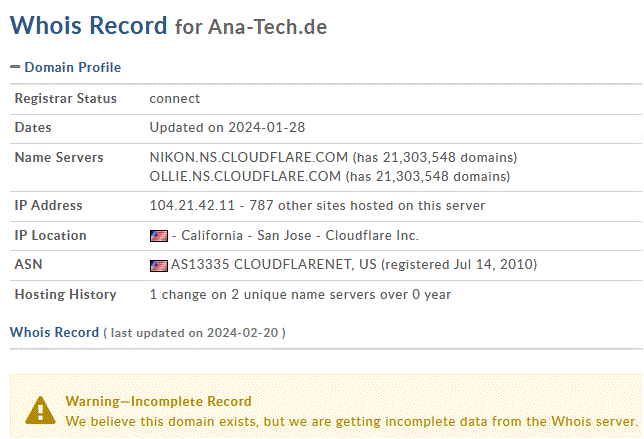Screen dimensions: 644x439
Task: Click 'Ana-Tech.de' domain name in heading
Action: click(267, 27)
